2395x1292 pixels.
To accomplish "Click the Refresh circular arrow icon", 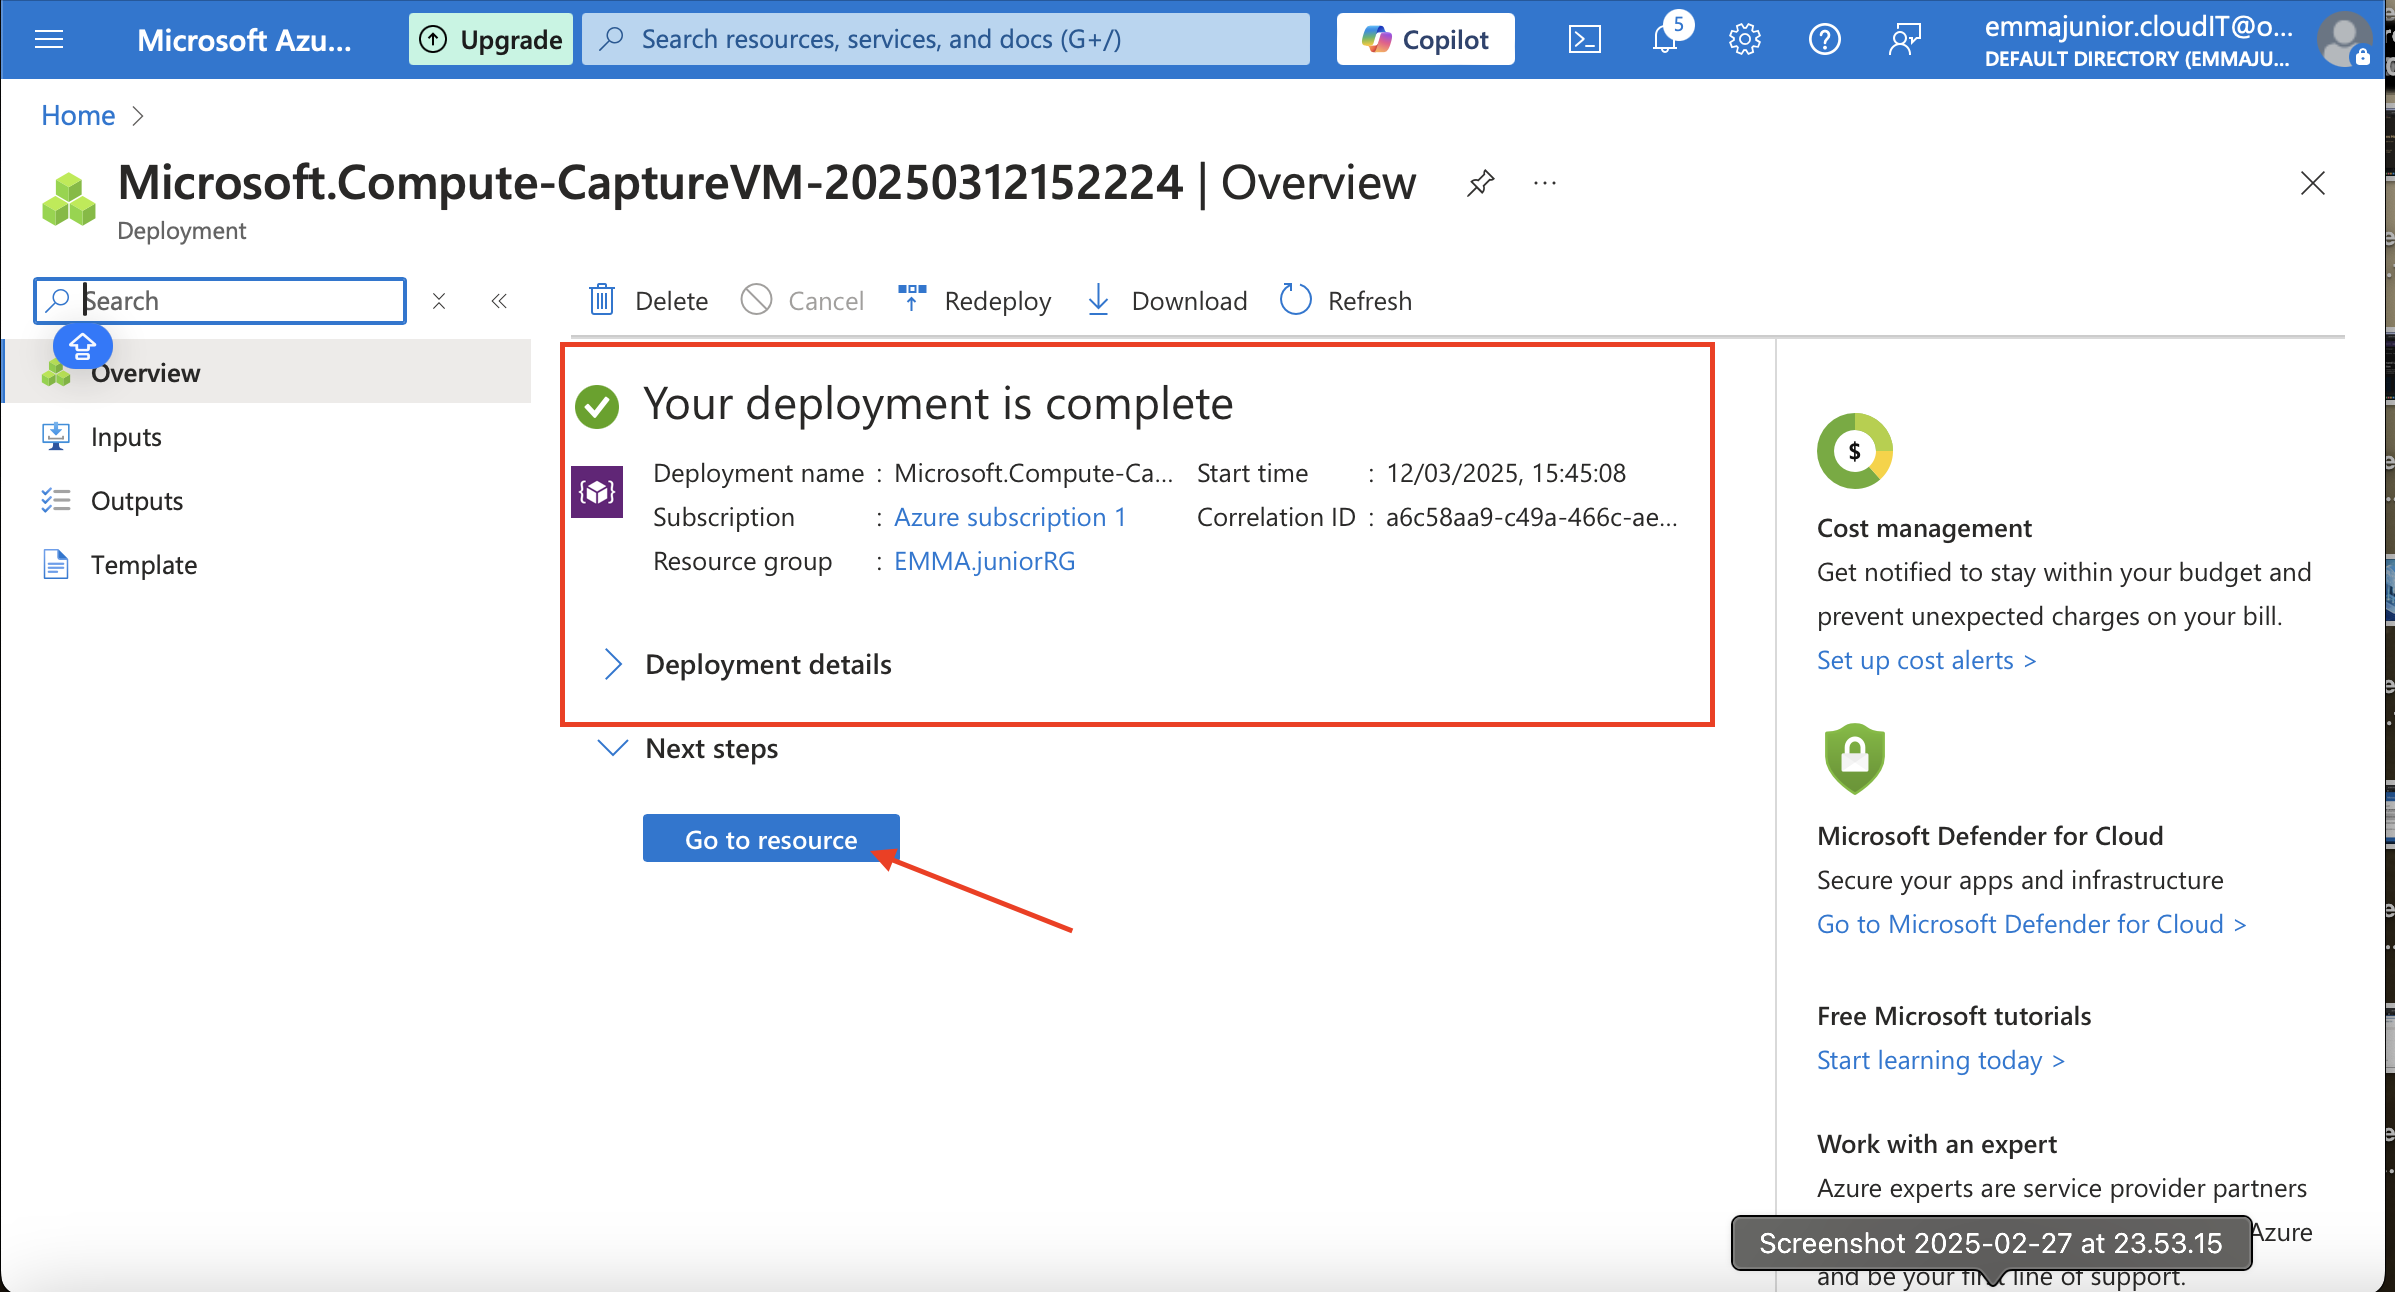I will (1295, 299).
